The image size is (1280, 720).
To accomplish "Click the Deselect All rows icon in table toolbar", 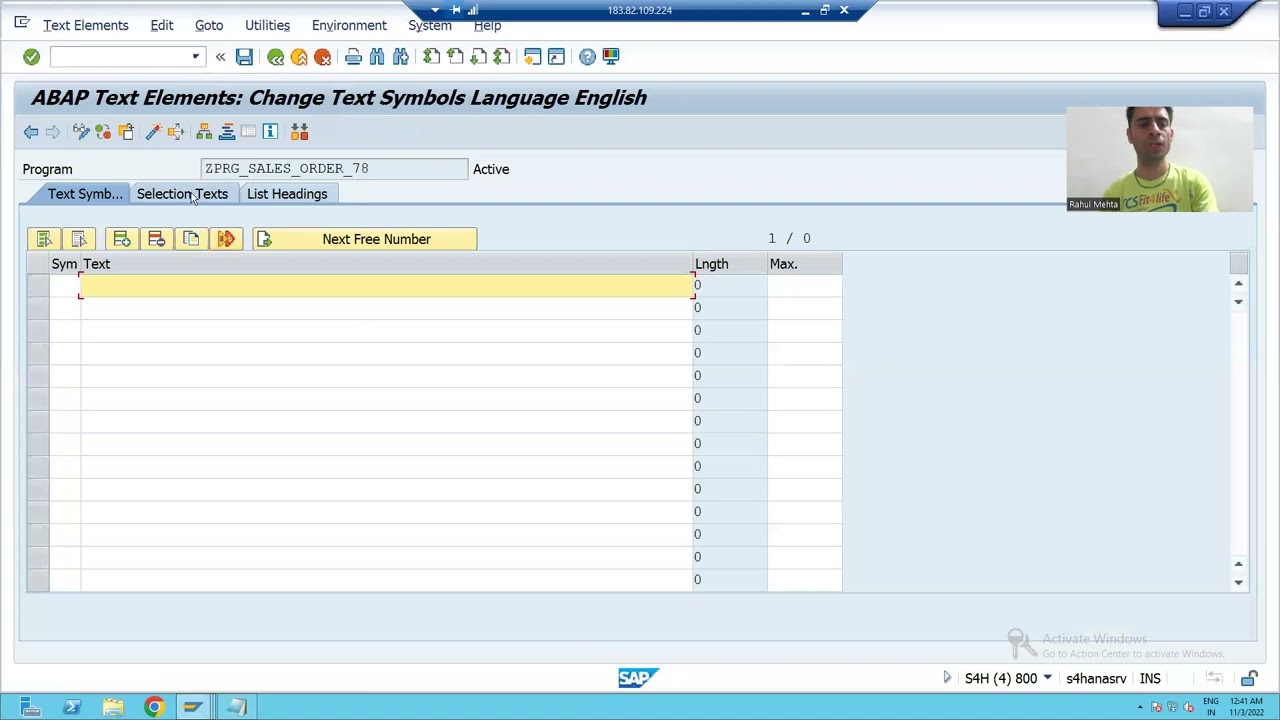I will coord(79,239).
